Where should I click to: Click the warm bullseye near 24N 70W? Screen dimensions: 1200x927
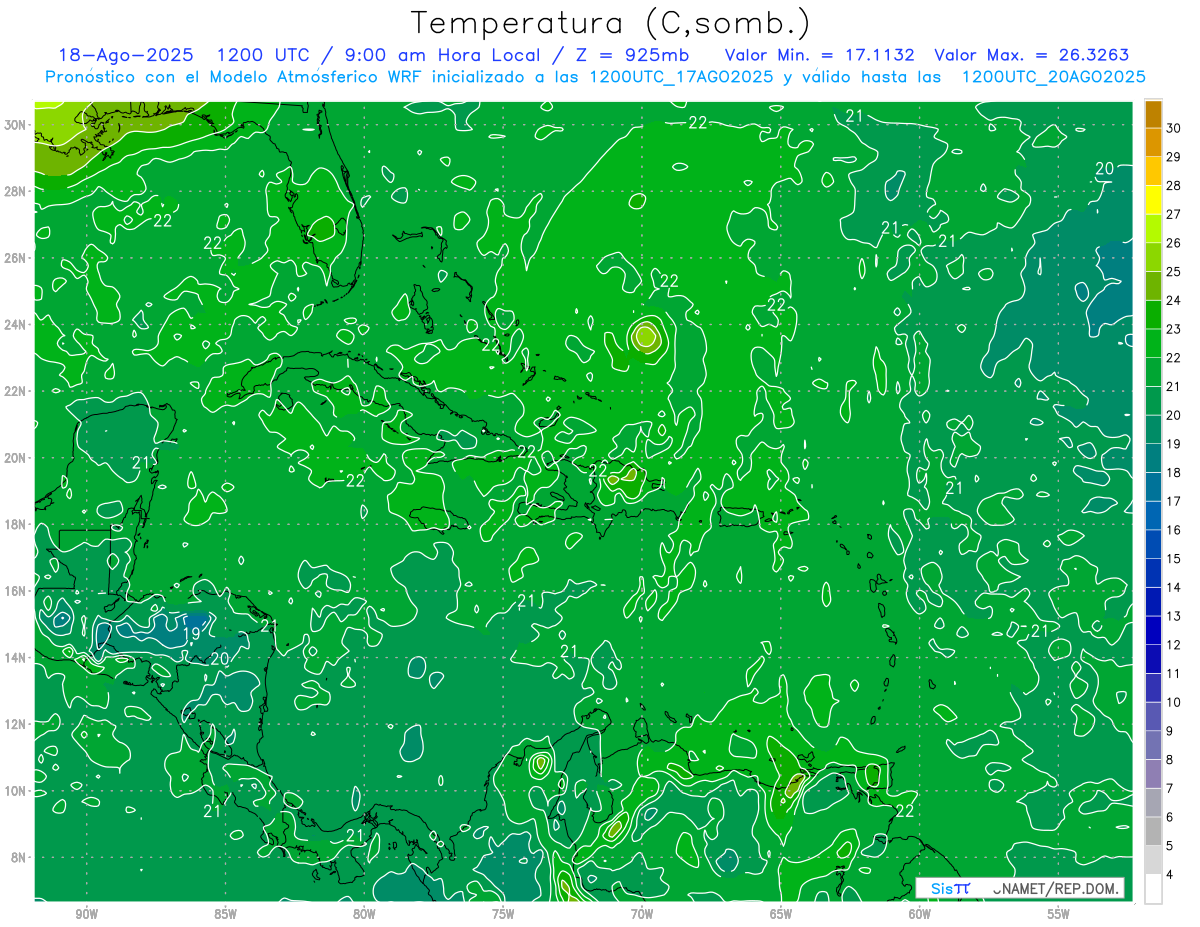(x=646, y=336)
